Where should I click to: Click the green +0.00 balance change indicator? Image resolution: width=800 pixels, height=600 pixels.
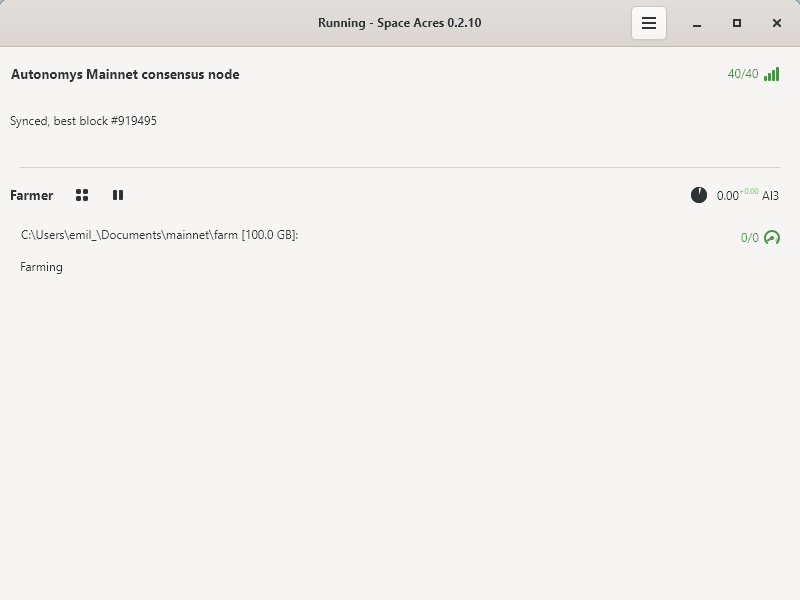click(749, 191)
